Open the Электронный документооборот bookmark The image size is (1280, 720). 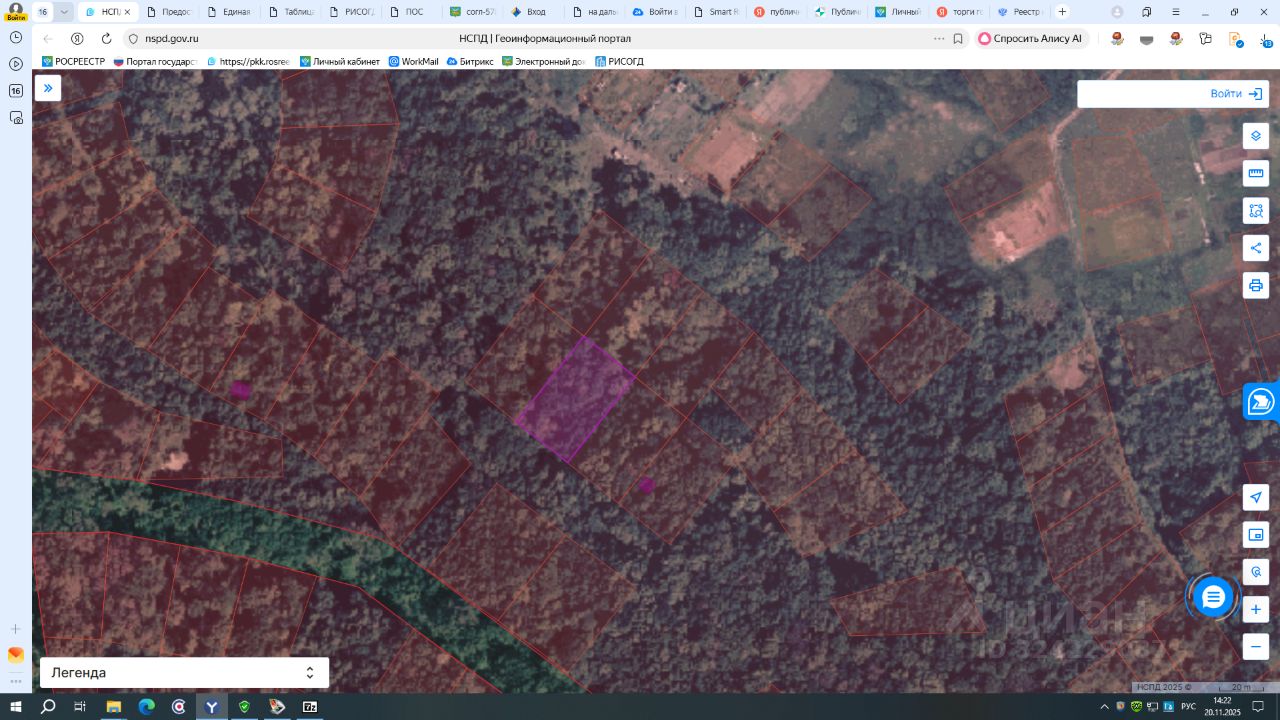click(544, 61)
